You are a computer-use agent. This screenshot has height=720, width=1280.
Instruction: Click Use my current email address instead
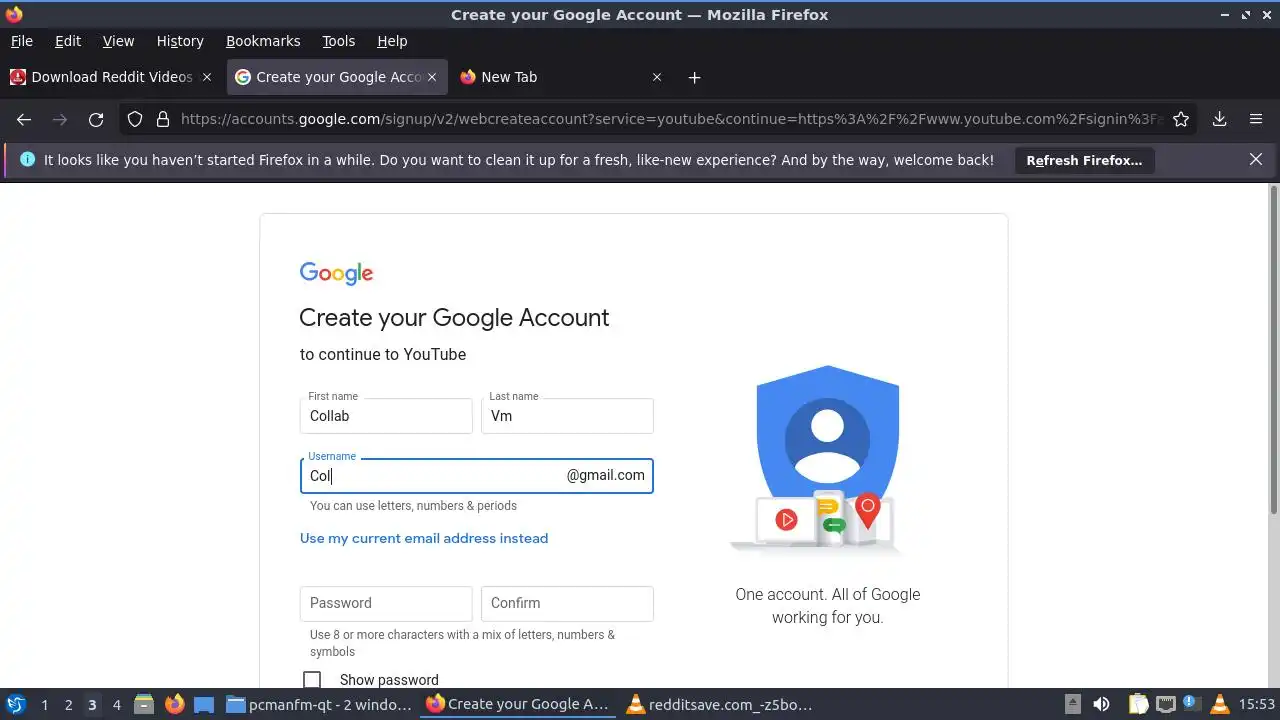pyautogui.click(x=424, y=538)
